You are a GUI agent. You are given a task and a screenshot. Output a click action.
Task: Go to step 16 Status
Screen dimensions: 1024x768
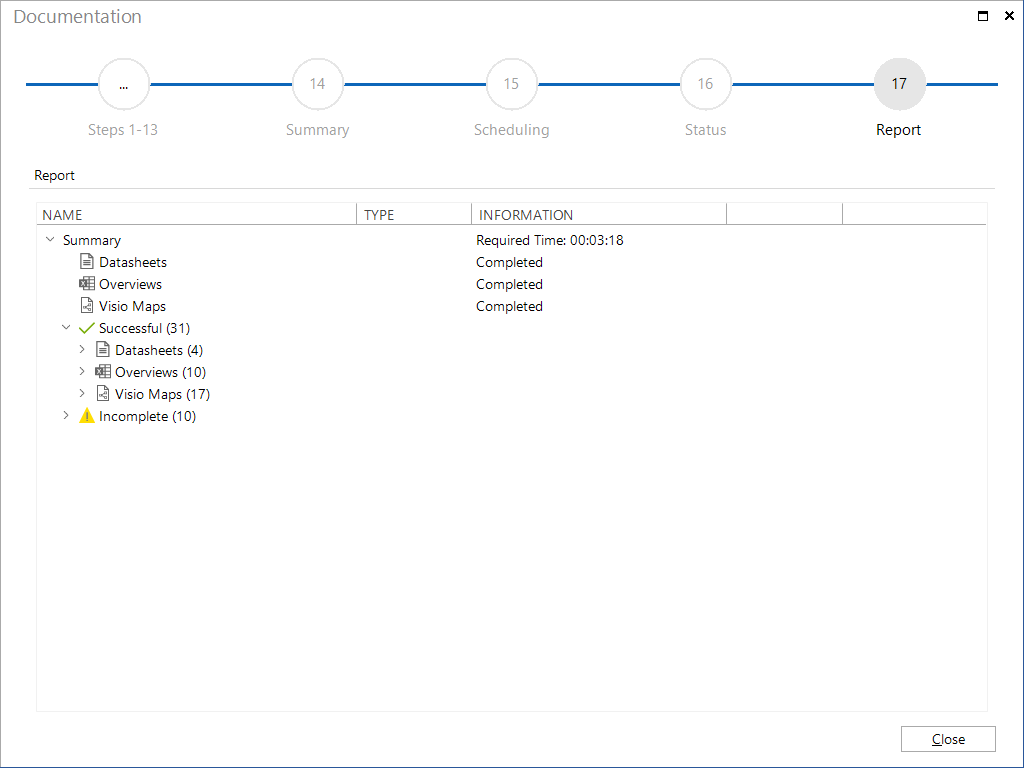705,84
